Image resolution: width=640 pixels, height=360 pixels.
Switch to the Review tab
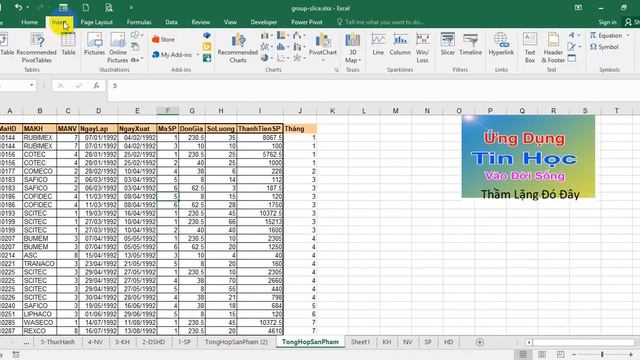pos(200,22)
